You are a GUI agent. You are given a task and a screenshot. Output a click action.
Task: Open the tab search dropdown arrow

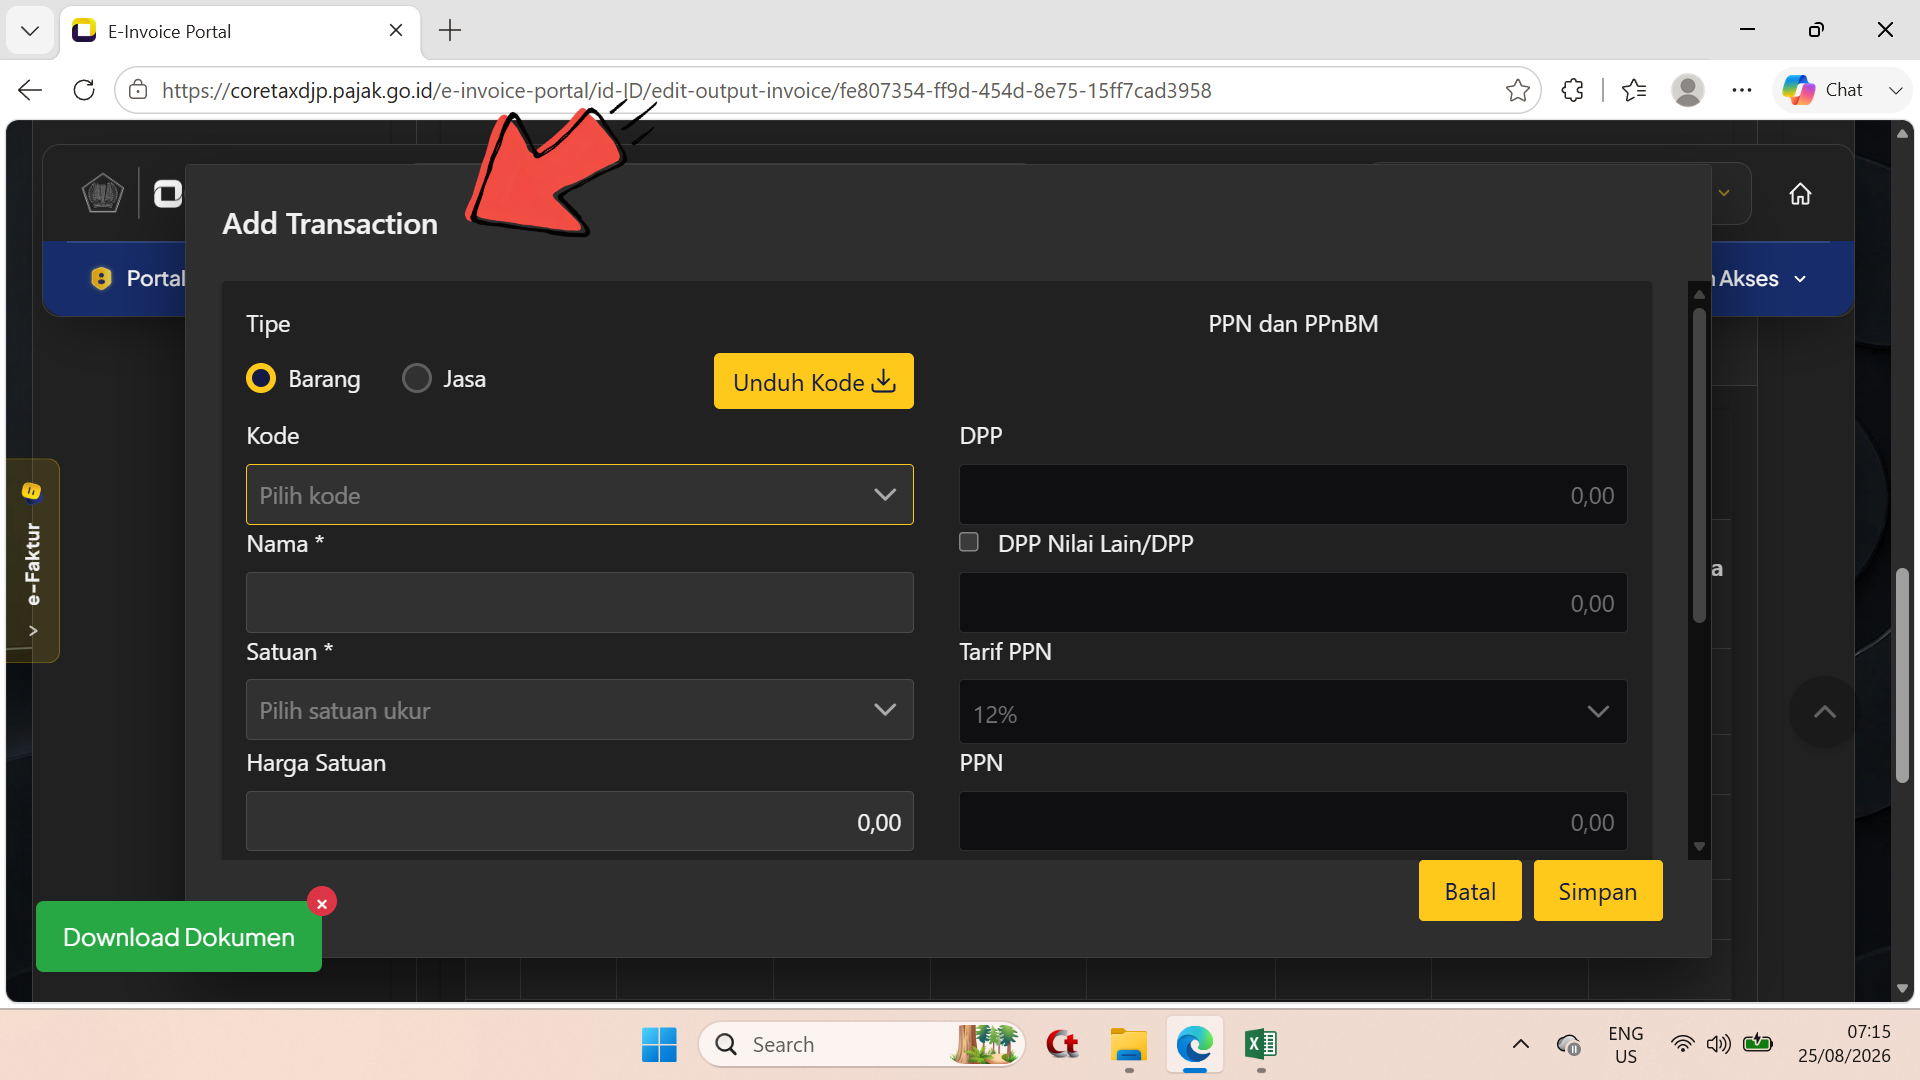[30, 30]
